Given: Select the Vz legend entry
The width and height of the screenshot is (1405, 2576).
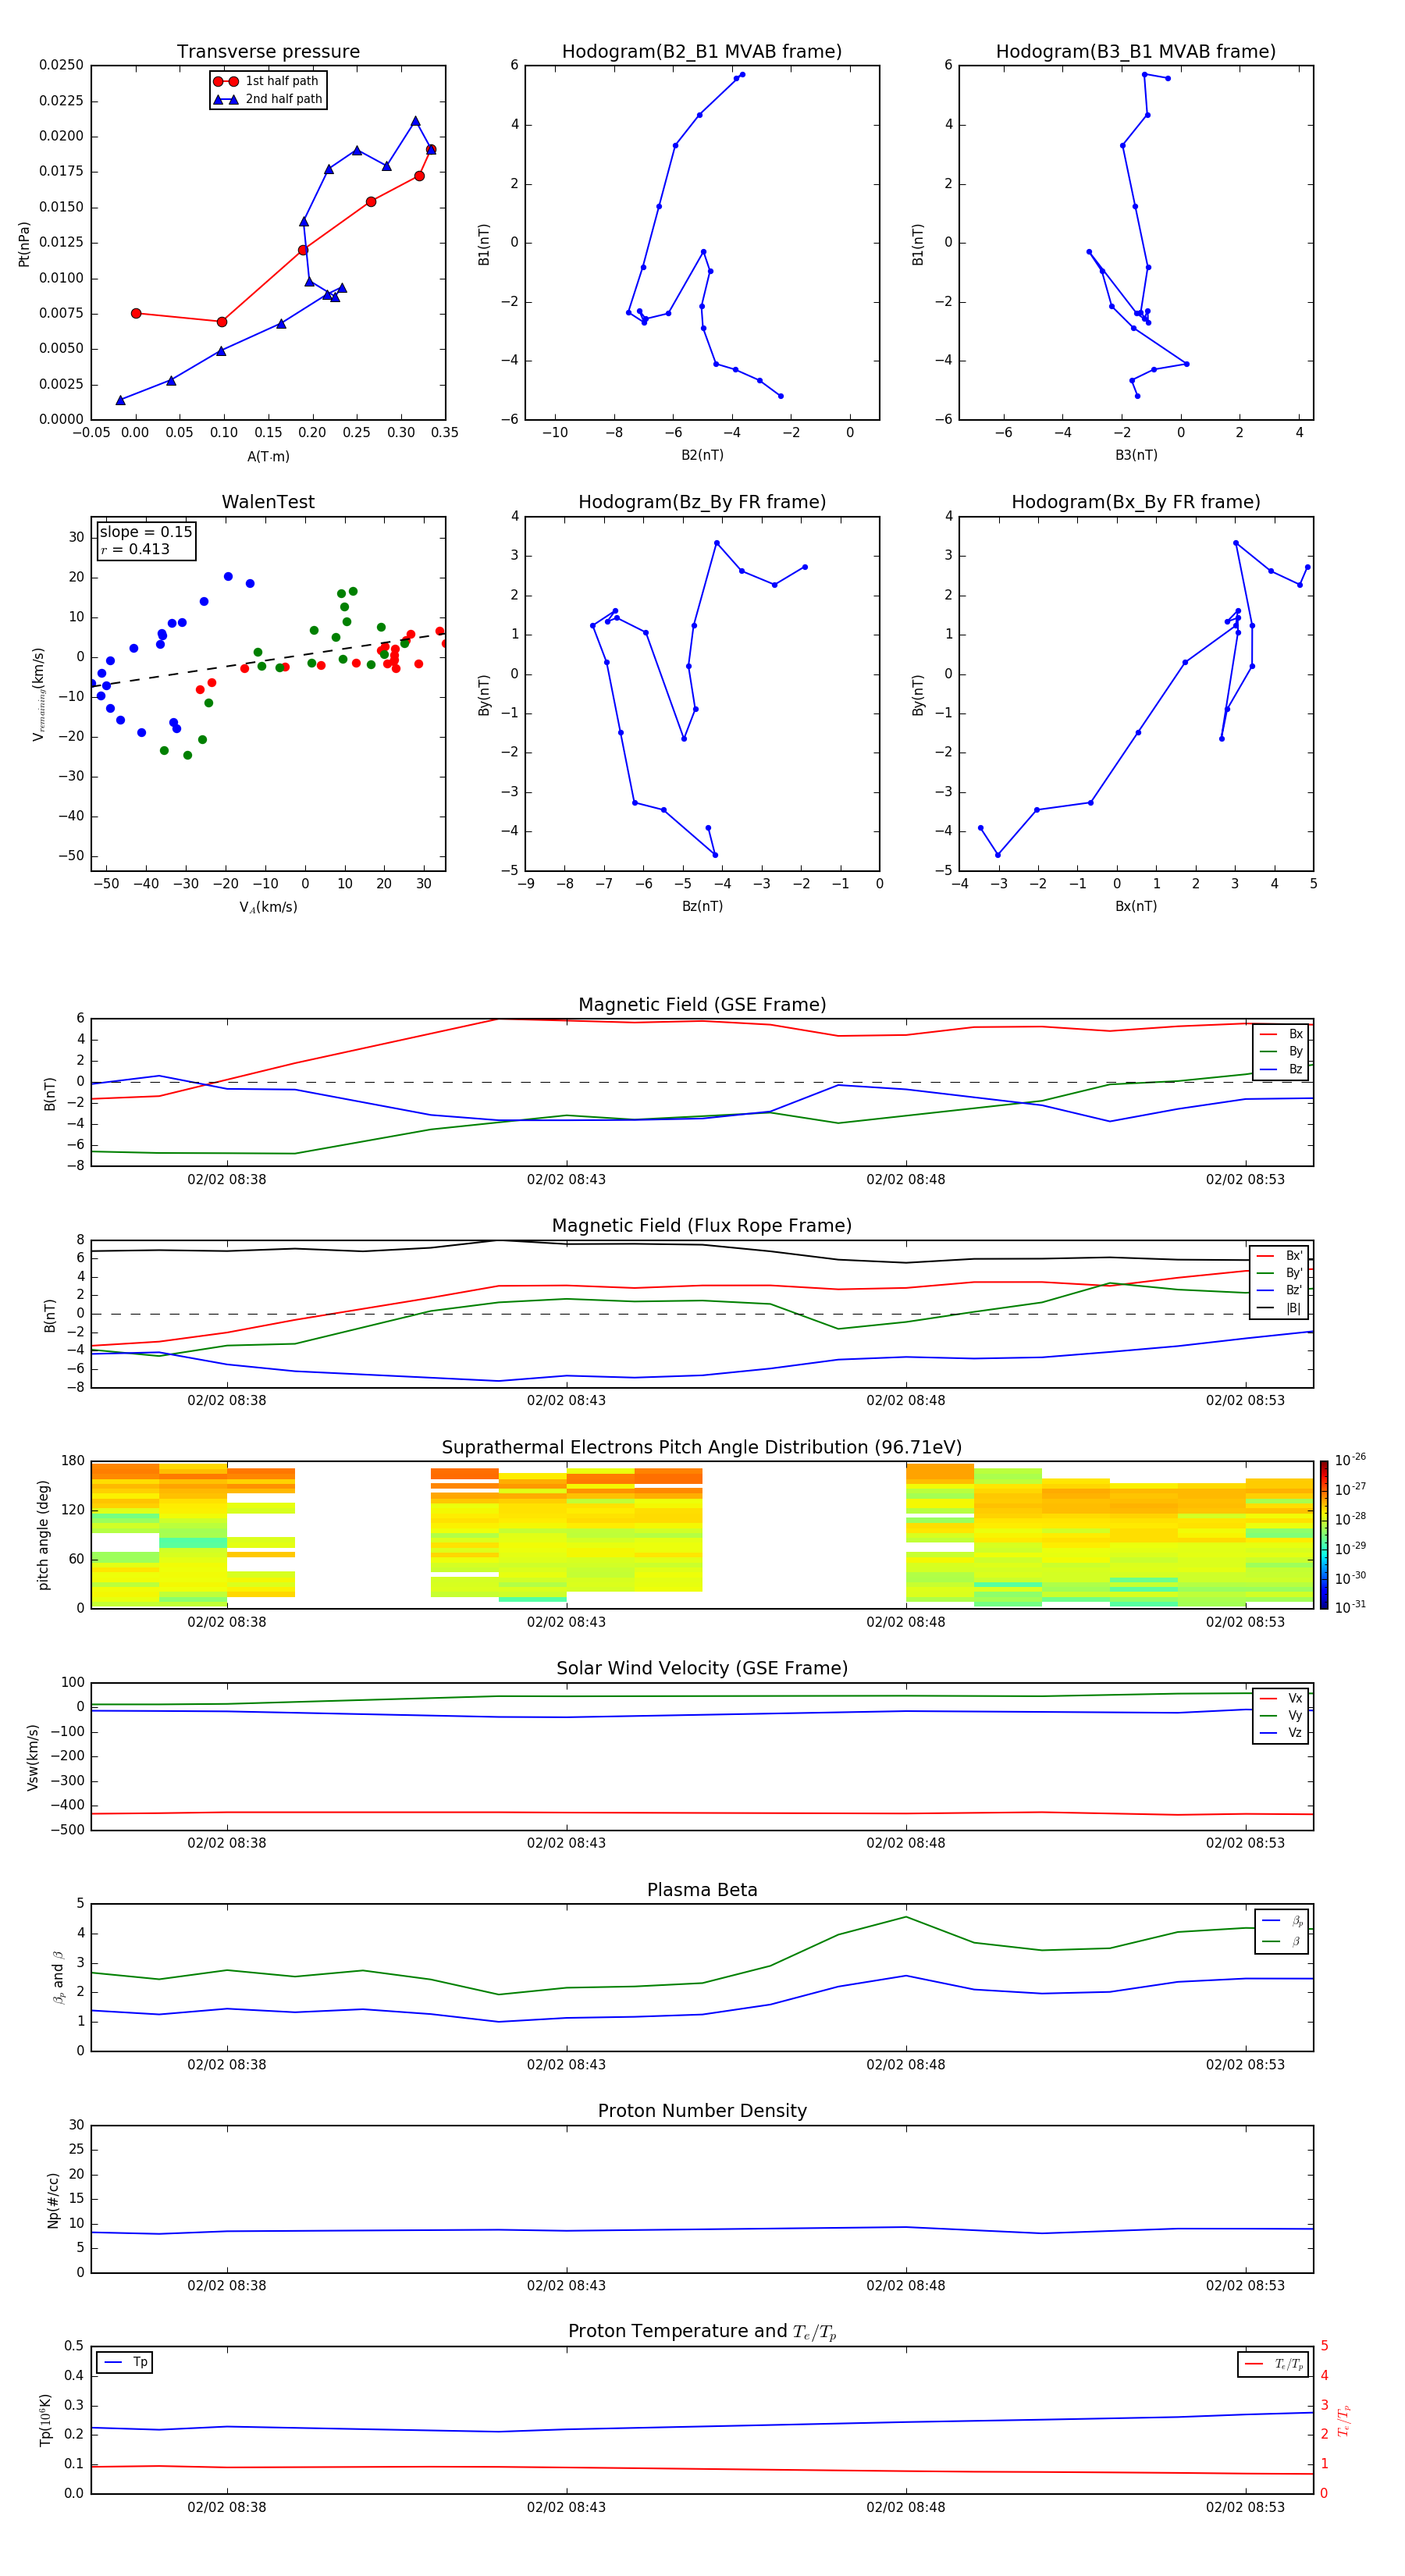Looking at the screenshot, I should click(x=1281, y=1733).
